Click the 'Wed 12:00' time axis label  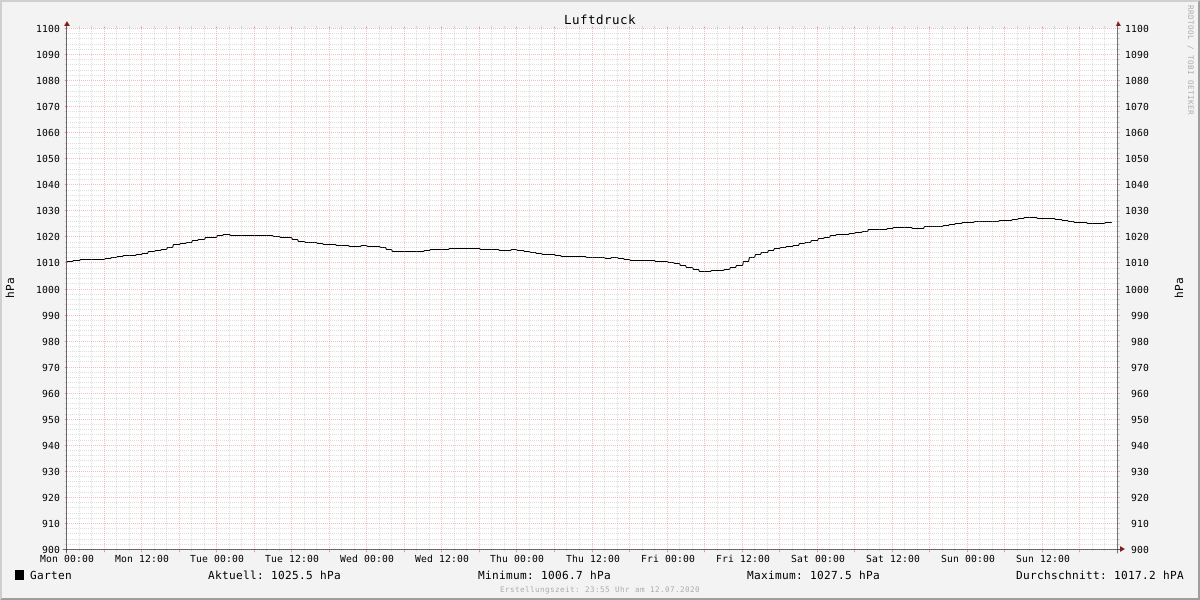(x=442, y=559)
